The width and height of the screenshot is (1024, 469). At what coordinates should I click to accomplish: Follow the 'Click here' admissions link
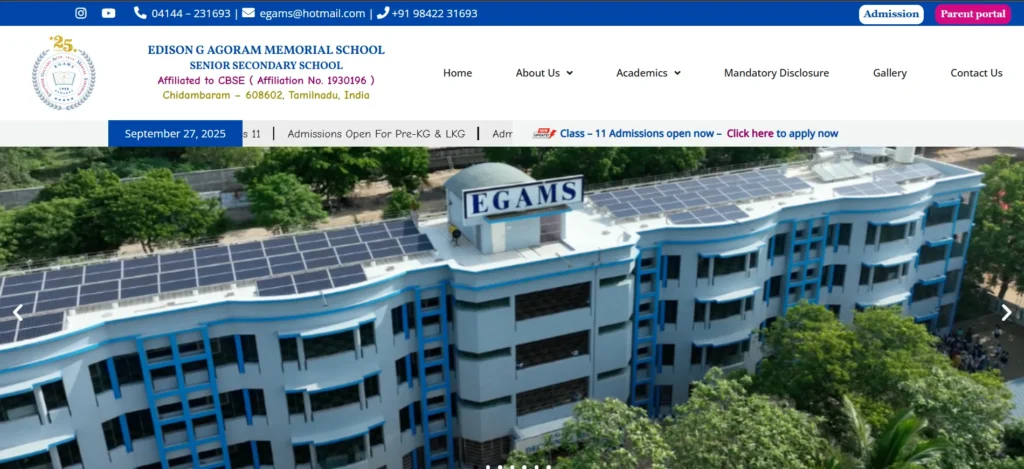point(749,133)
